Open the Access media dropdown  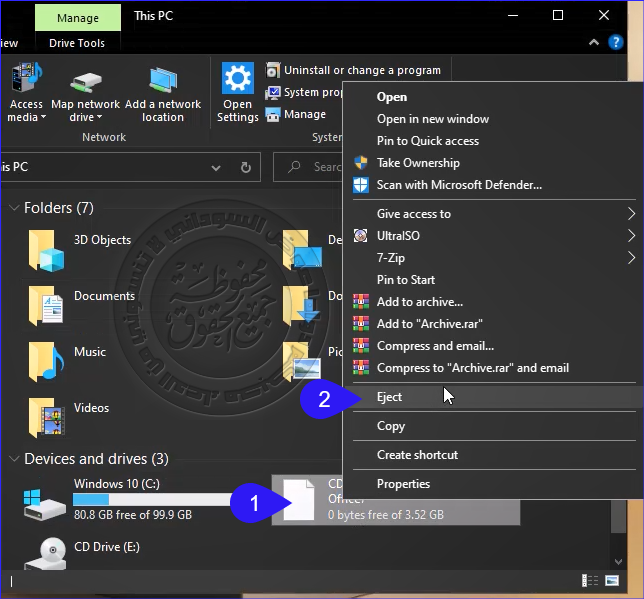pyautogui.click(x=26, y=96)
